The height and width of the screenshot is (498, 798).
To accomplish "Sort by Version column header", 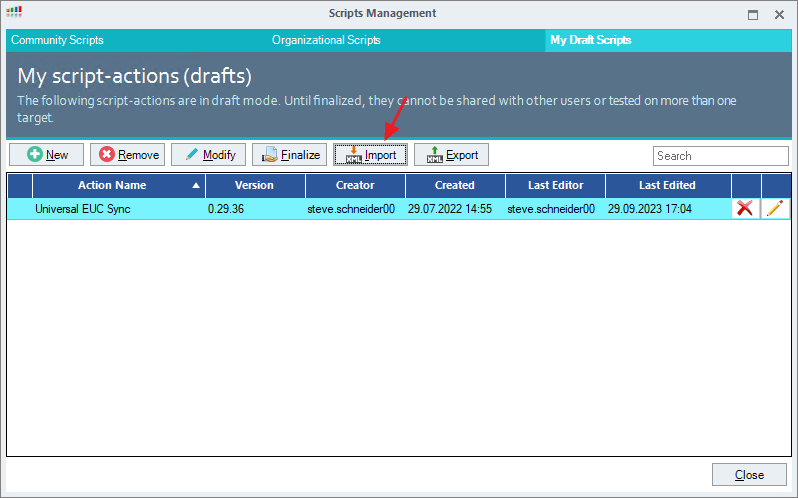I will pos(254,185).
